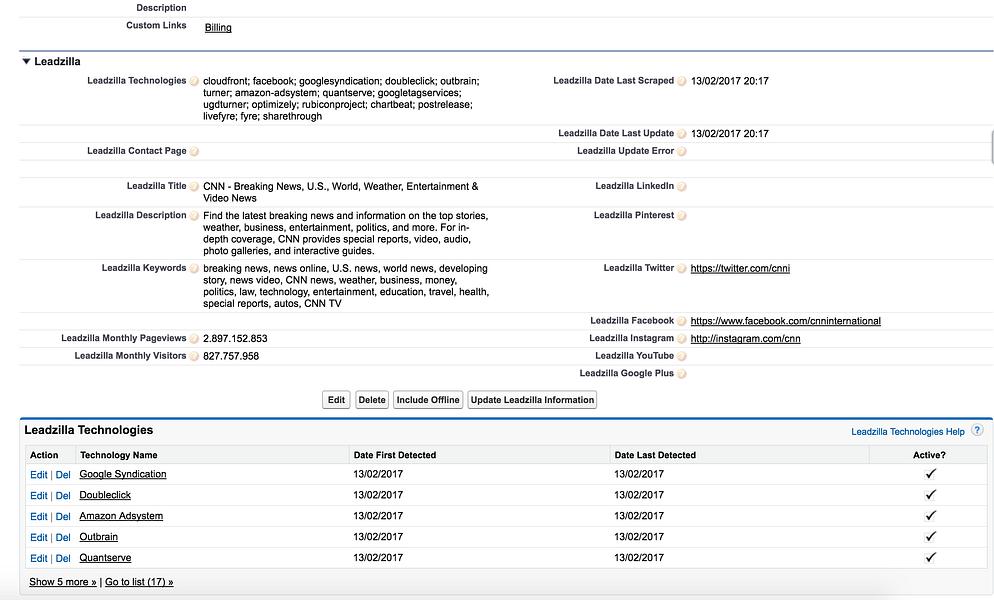Click Active checkmark for Google Syndication
The width and height of the screenshot is (994, 600).
pyautogui.click(x=930, y=474)
